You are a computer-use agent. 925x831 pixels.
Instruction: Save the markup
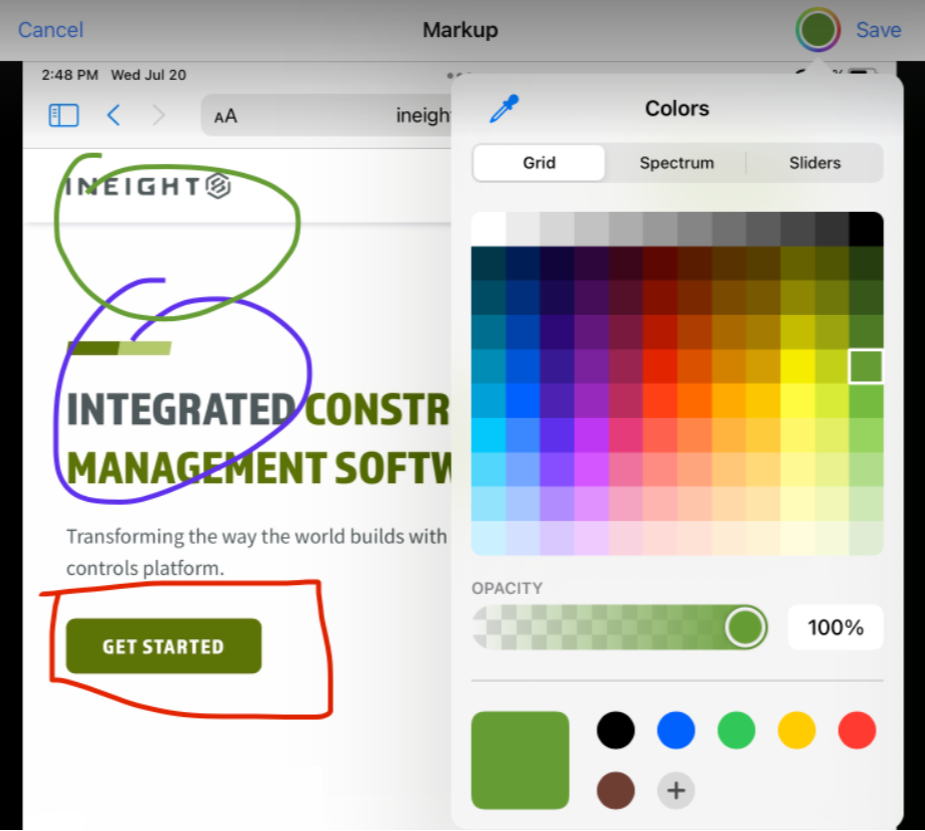pos(878,29)
